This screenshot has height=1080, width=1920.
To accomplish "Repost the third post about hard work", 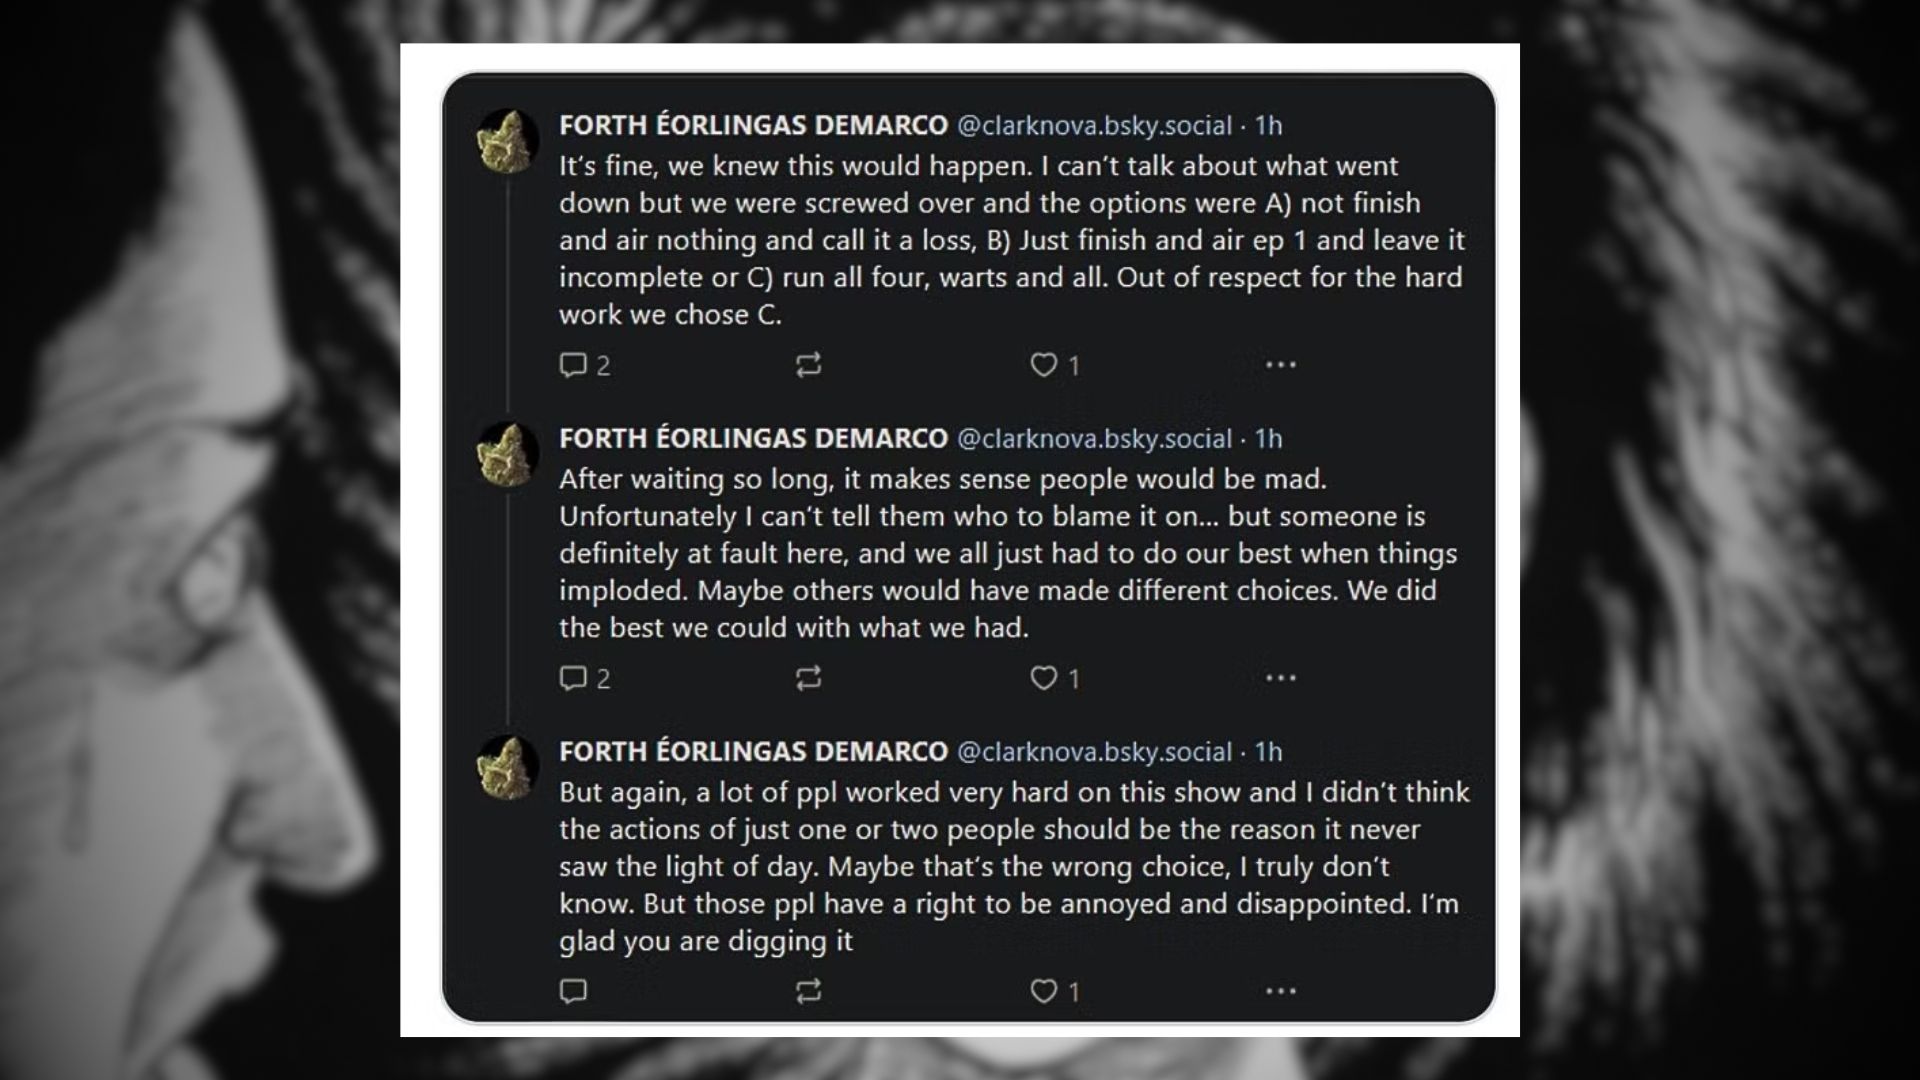I will click(808, 991).
